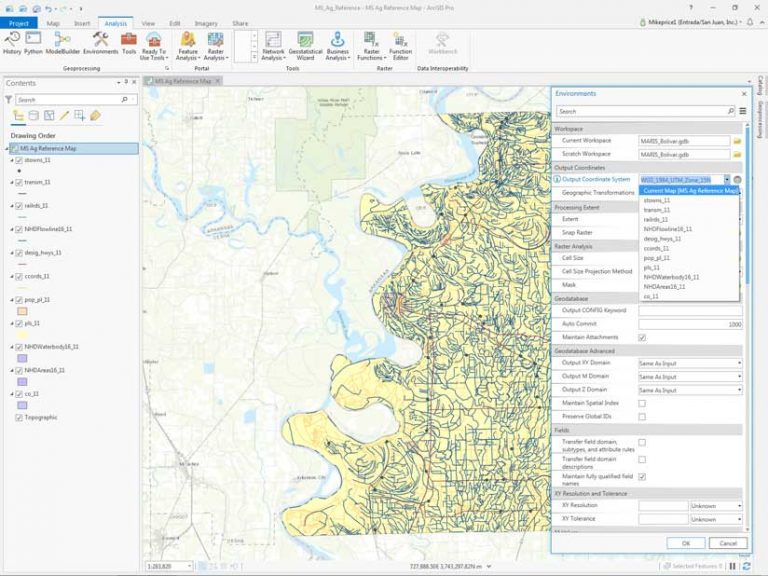768x576 pixels.
Task: Open the Raster Functions dropdown
Action: [371, 46]
